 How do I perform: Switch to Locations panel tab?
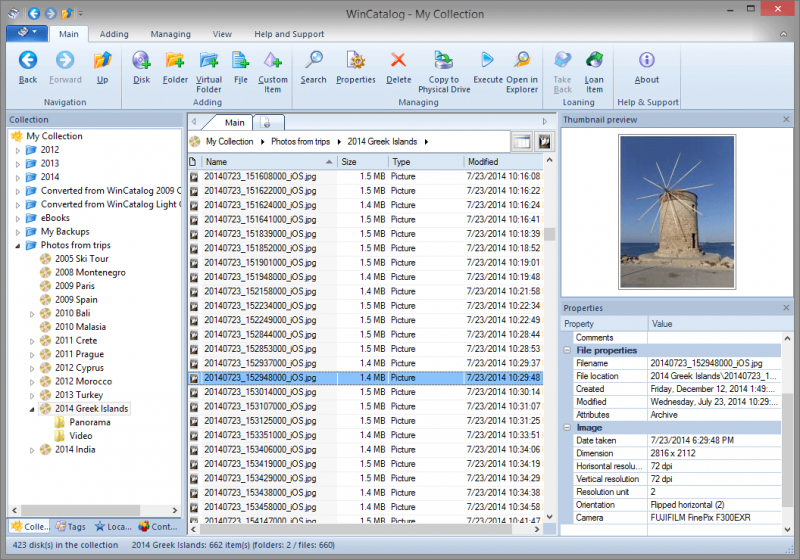(x=113, y=526)
